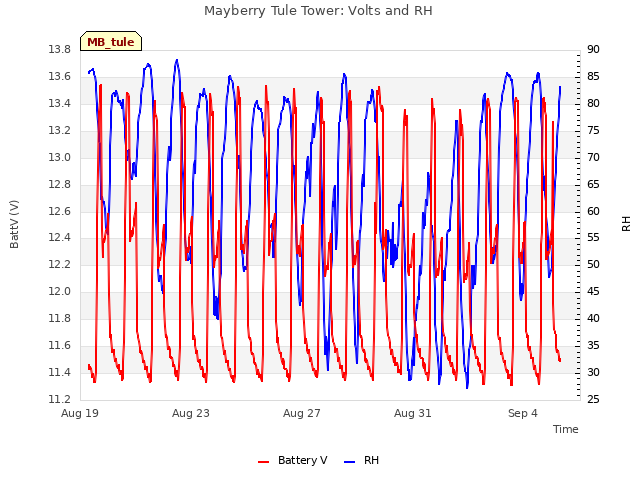This screenshot has height=480, width=640.
Task: Click the 25 RH tick label
Action: coord(593,399)
